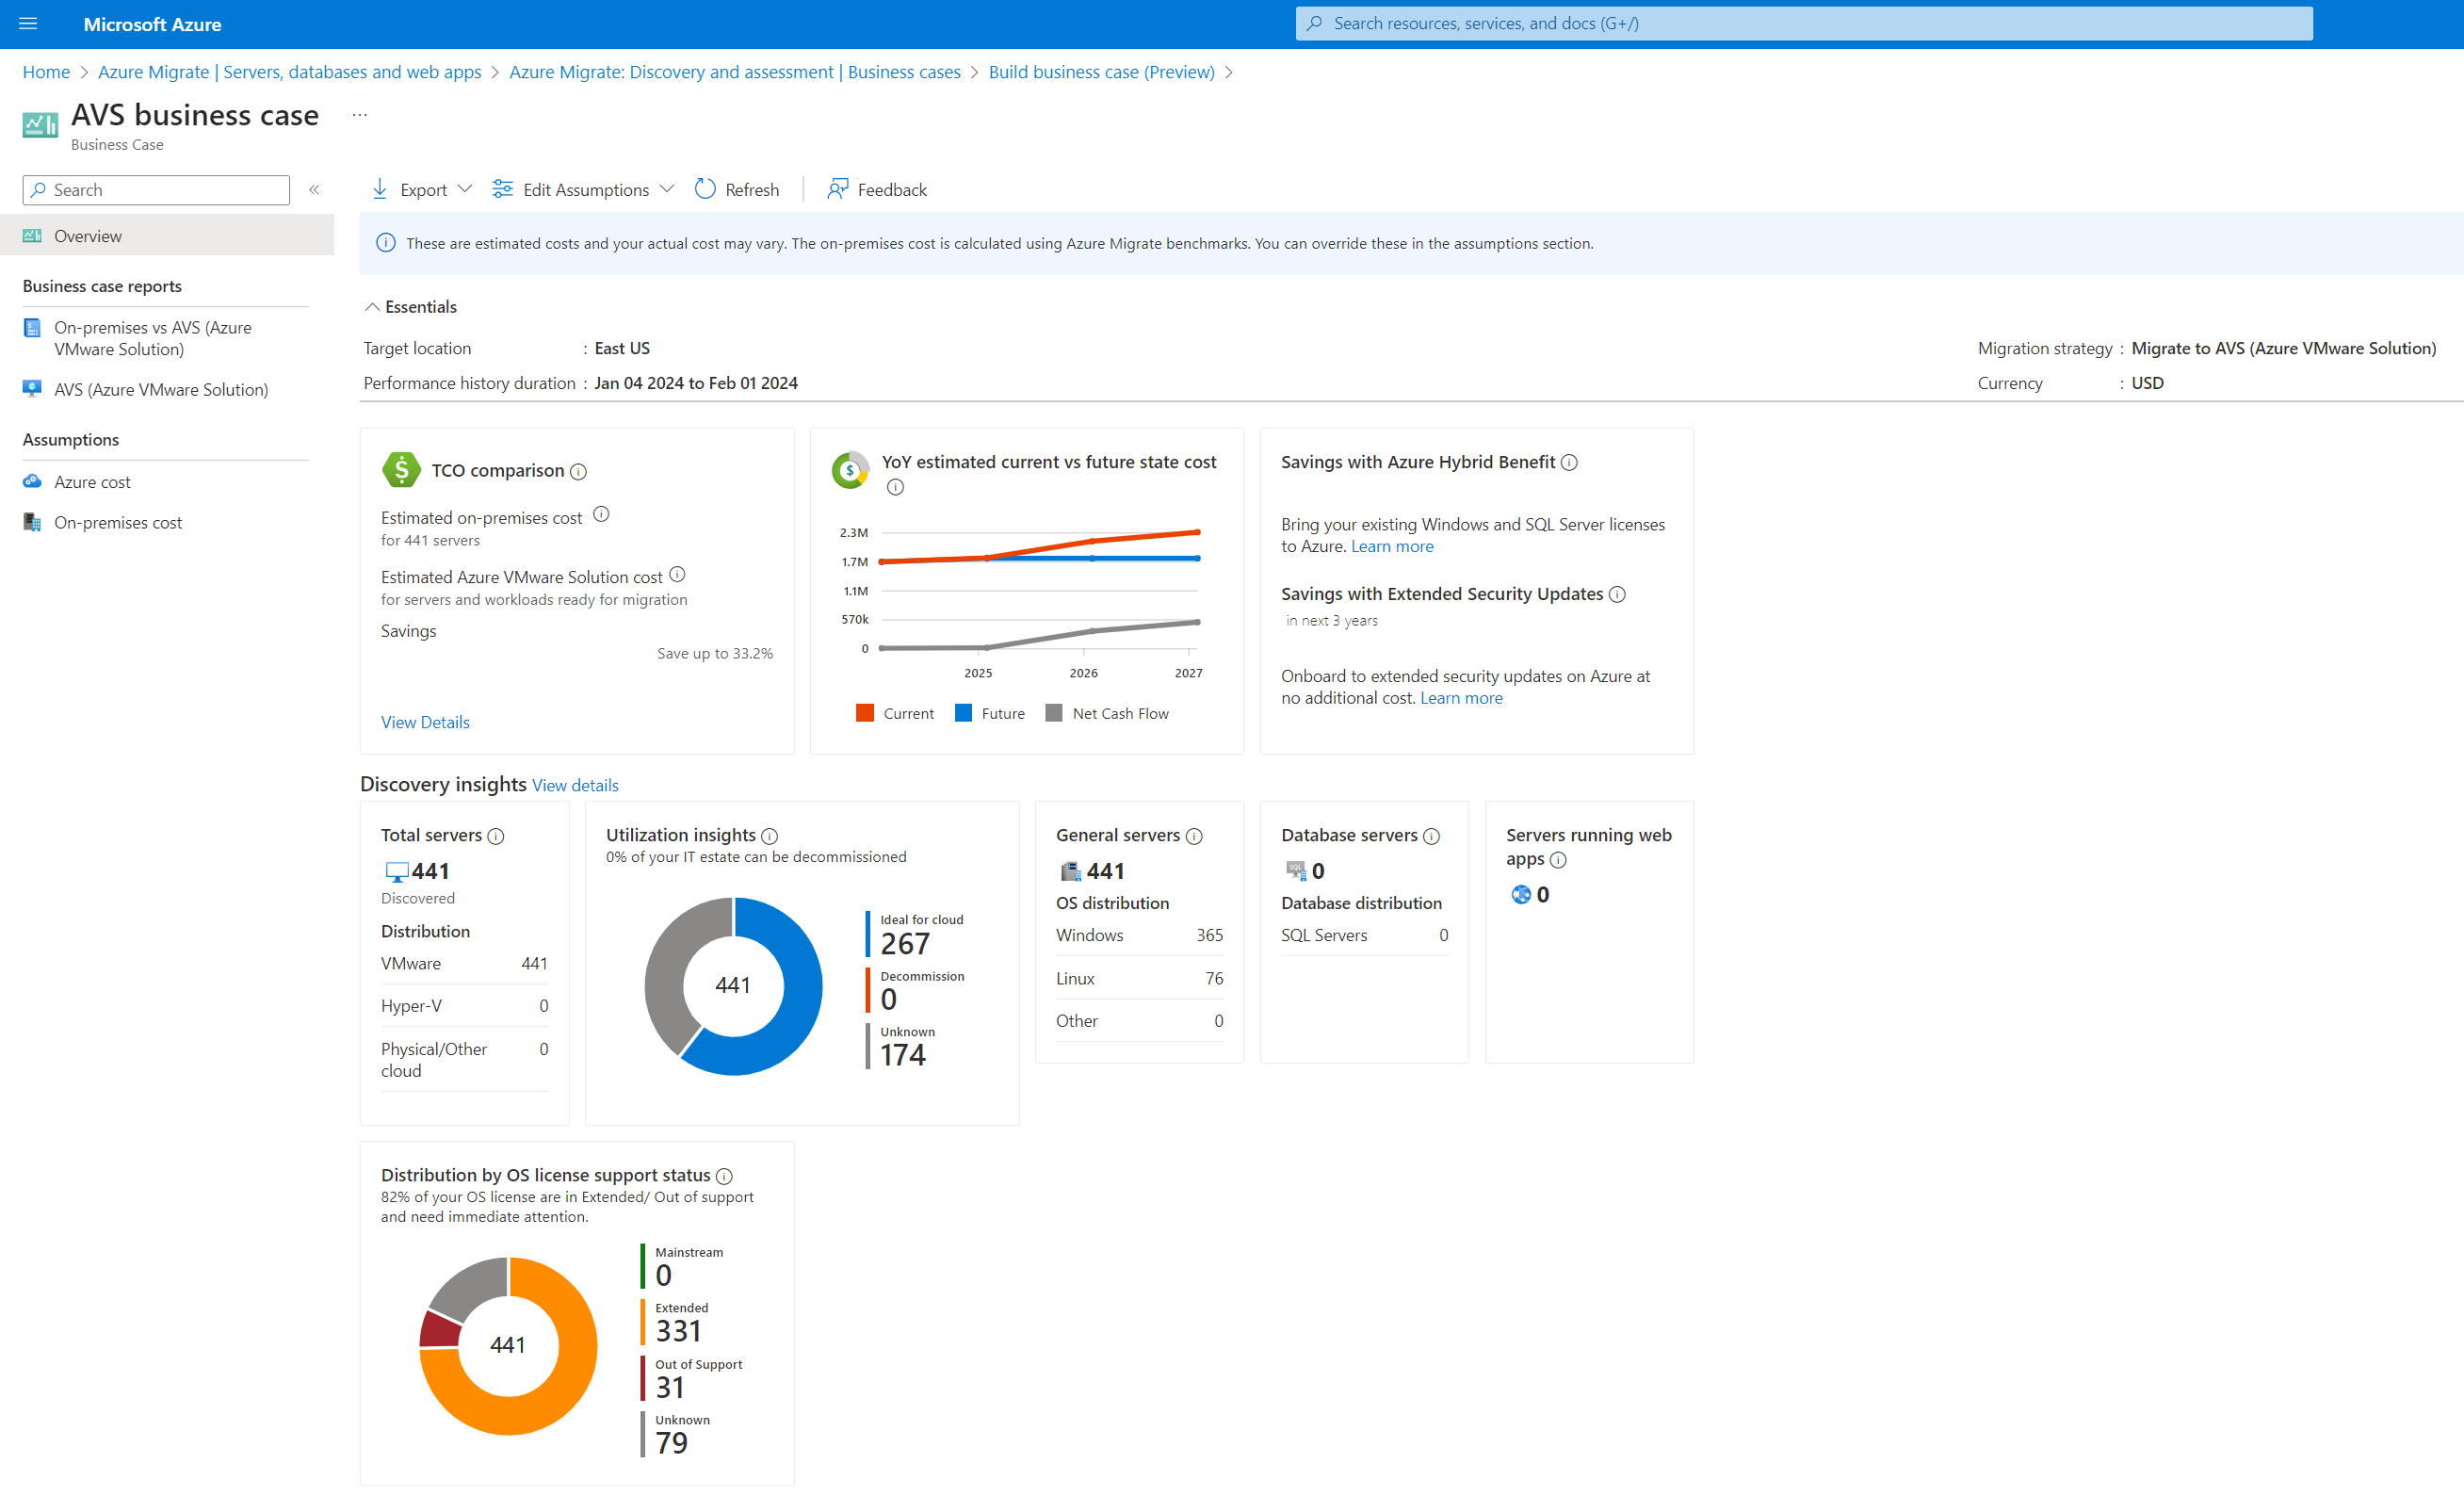2464x1496 pixels.
Task: Click Savings with Azure Hybrid Benefit info icon
Action: click(x=1570, y=461)
